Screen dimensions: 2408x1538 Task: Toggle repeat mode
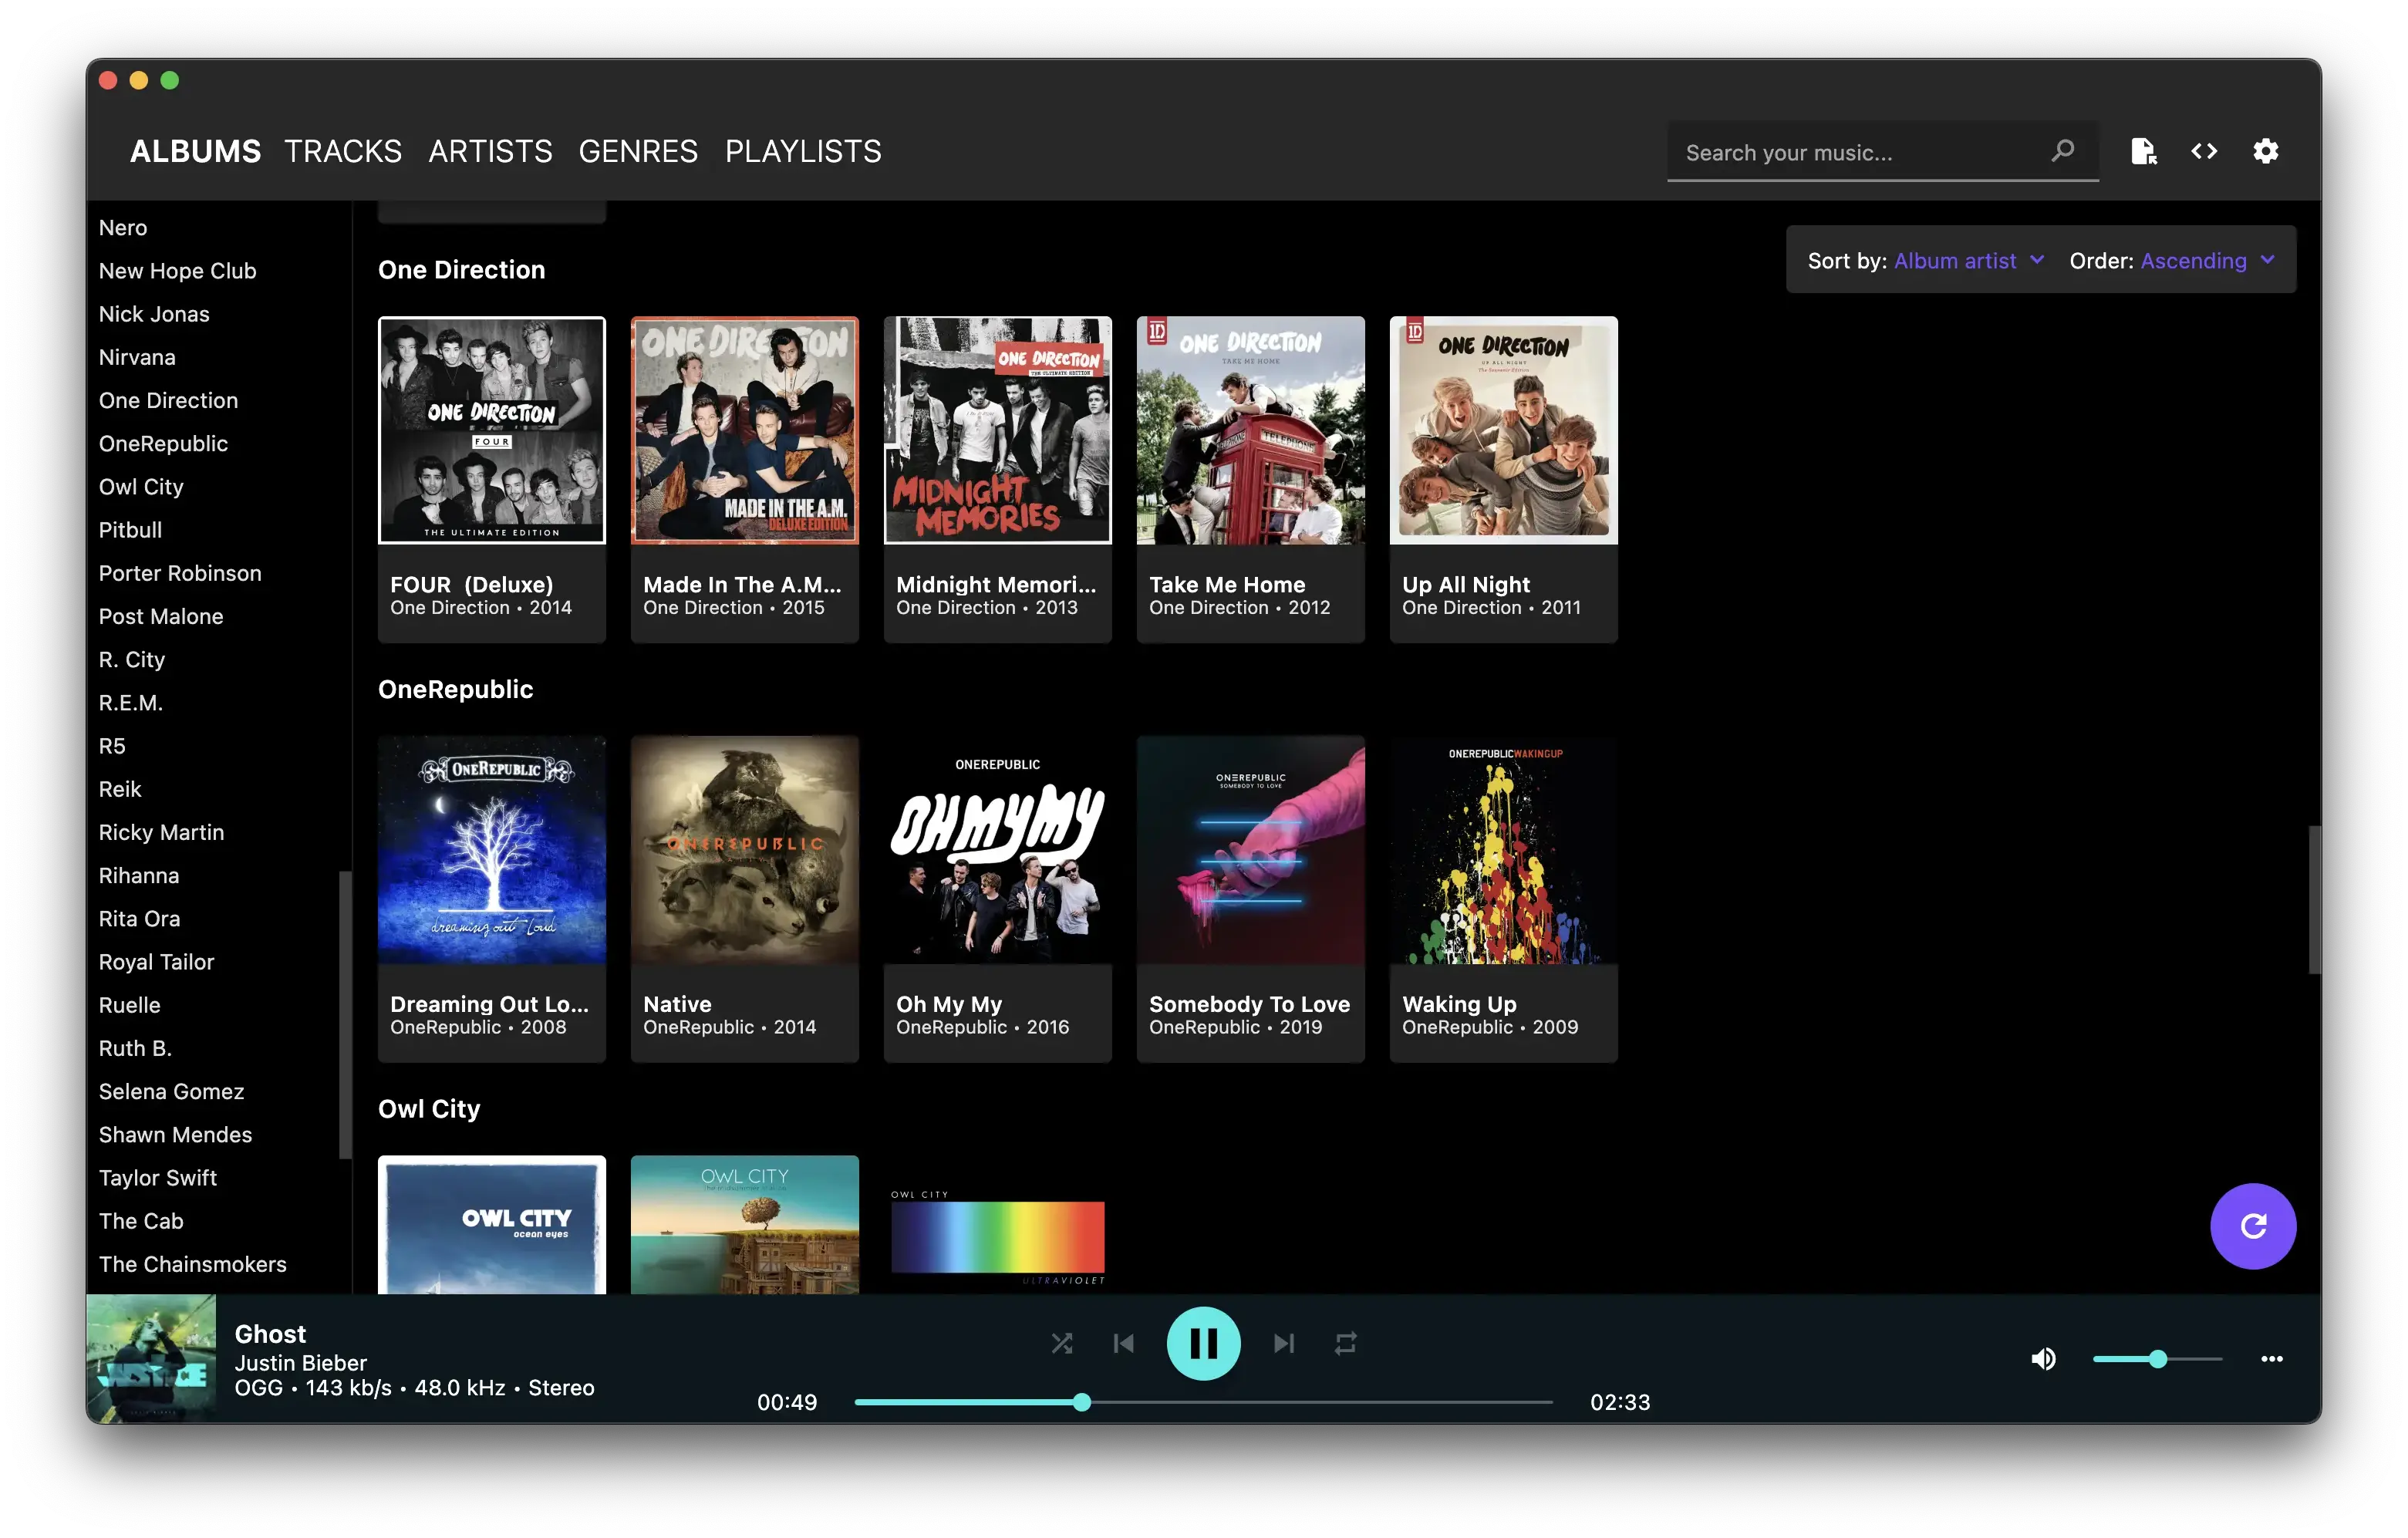pyautogui.click(x=1345, y=1343)
